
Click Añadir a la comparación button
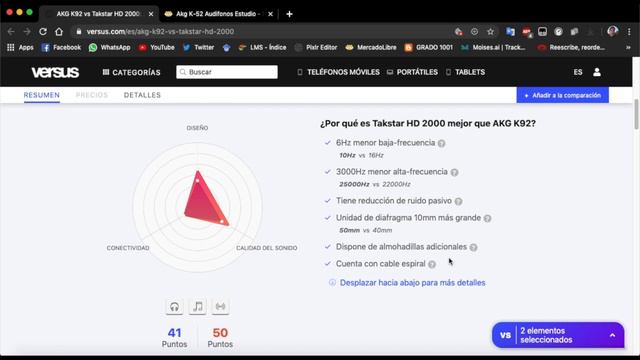[562, 95]
